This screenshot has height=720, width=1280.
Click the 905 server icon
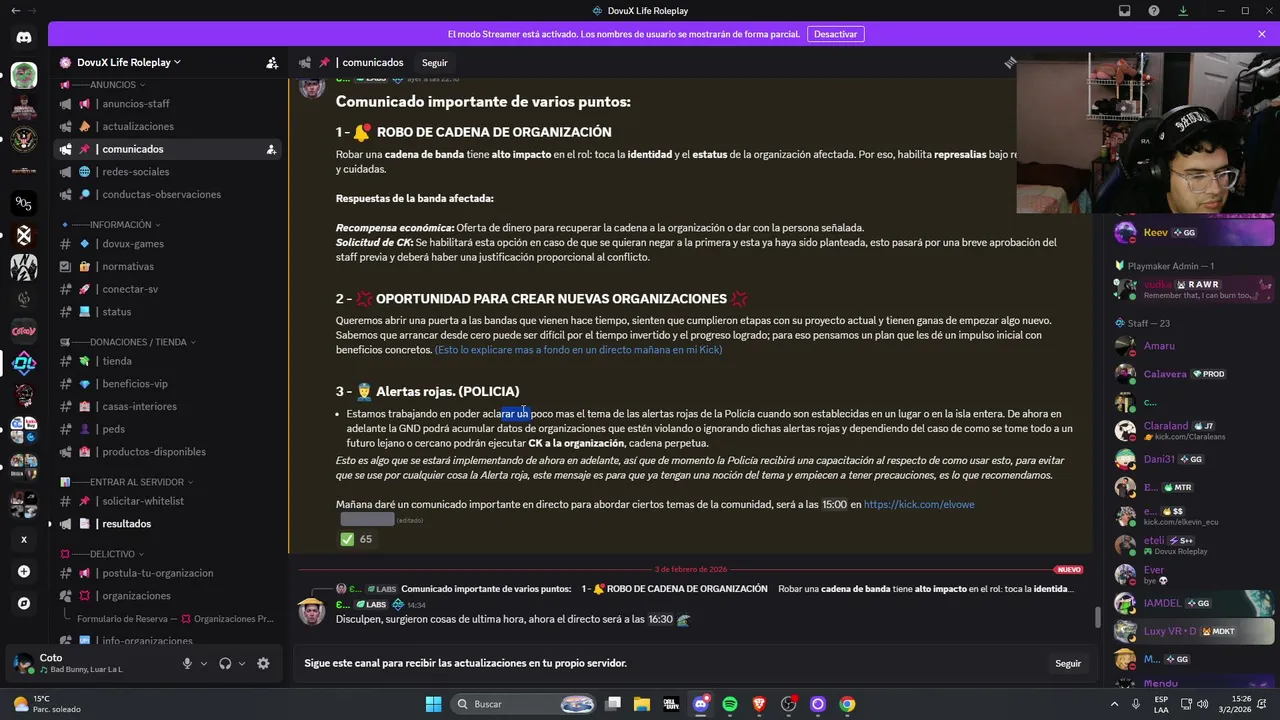coord(24,203)
